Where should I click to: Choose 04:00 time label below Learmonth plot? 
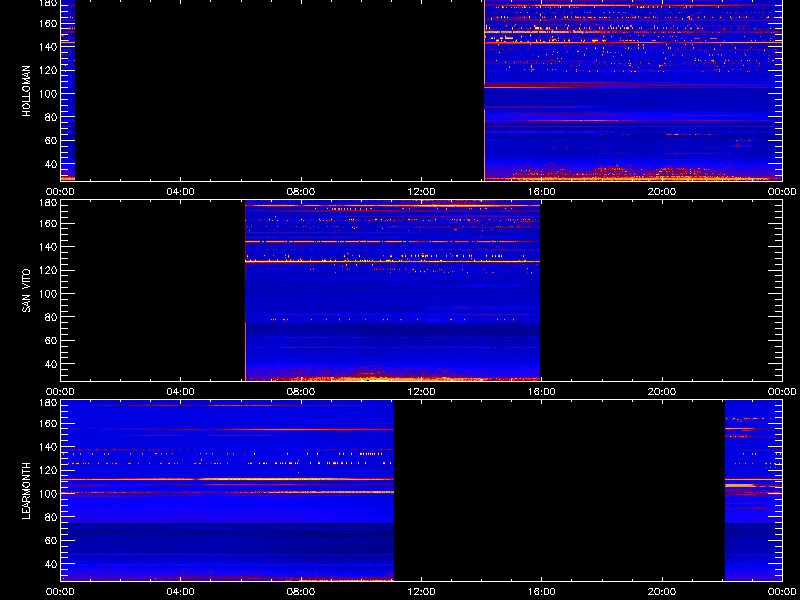[x=181, y=592]
